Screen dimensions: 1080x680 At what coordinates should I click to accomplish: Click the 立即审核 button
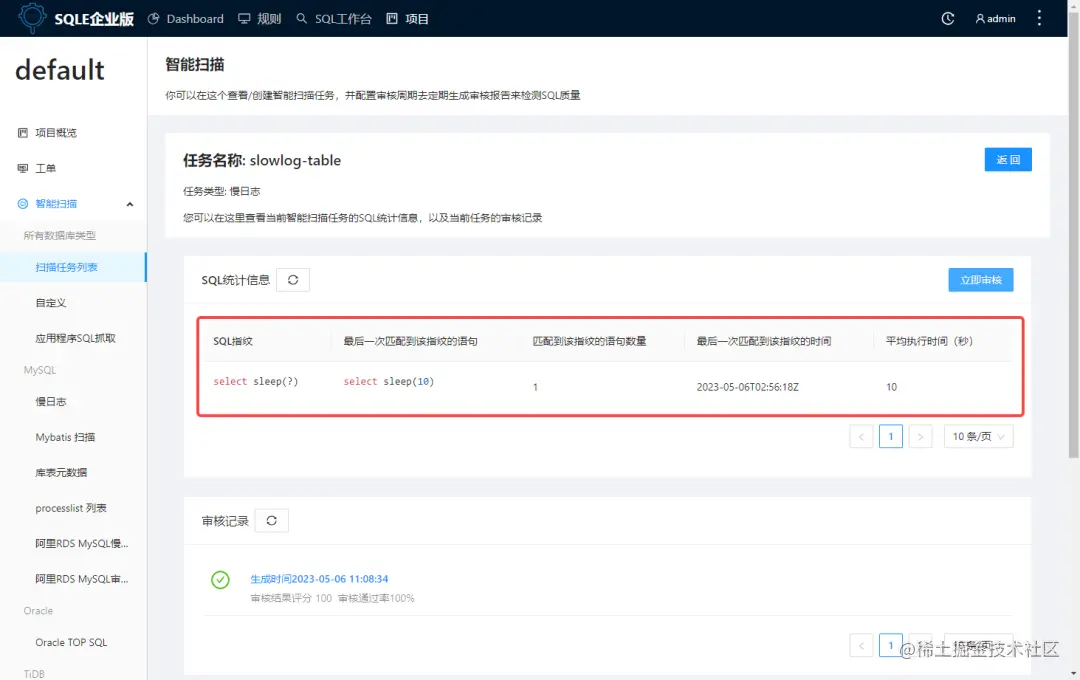tap(980, 280)
